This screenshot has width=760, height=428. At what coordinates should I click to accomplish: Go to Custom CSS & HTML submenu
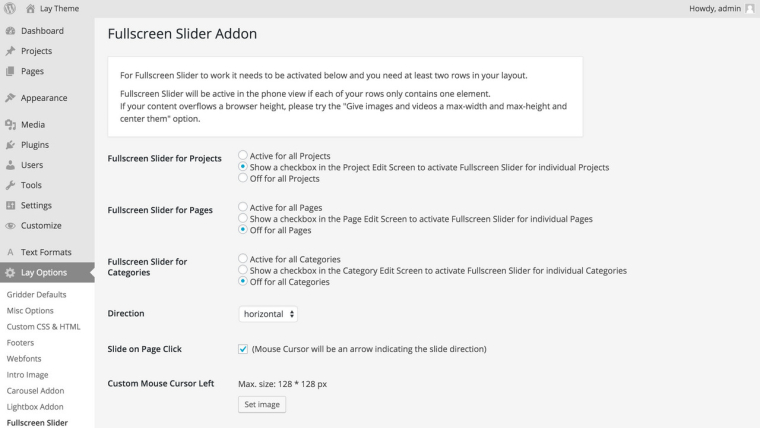(x=43, y=327)
